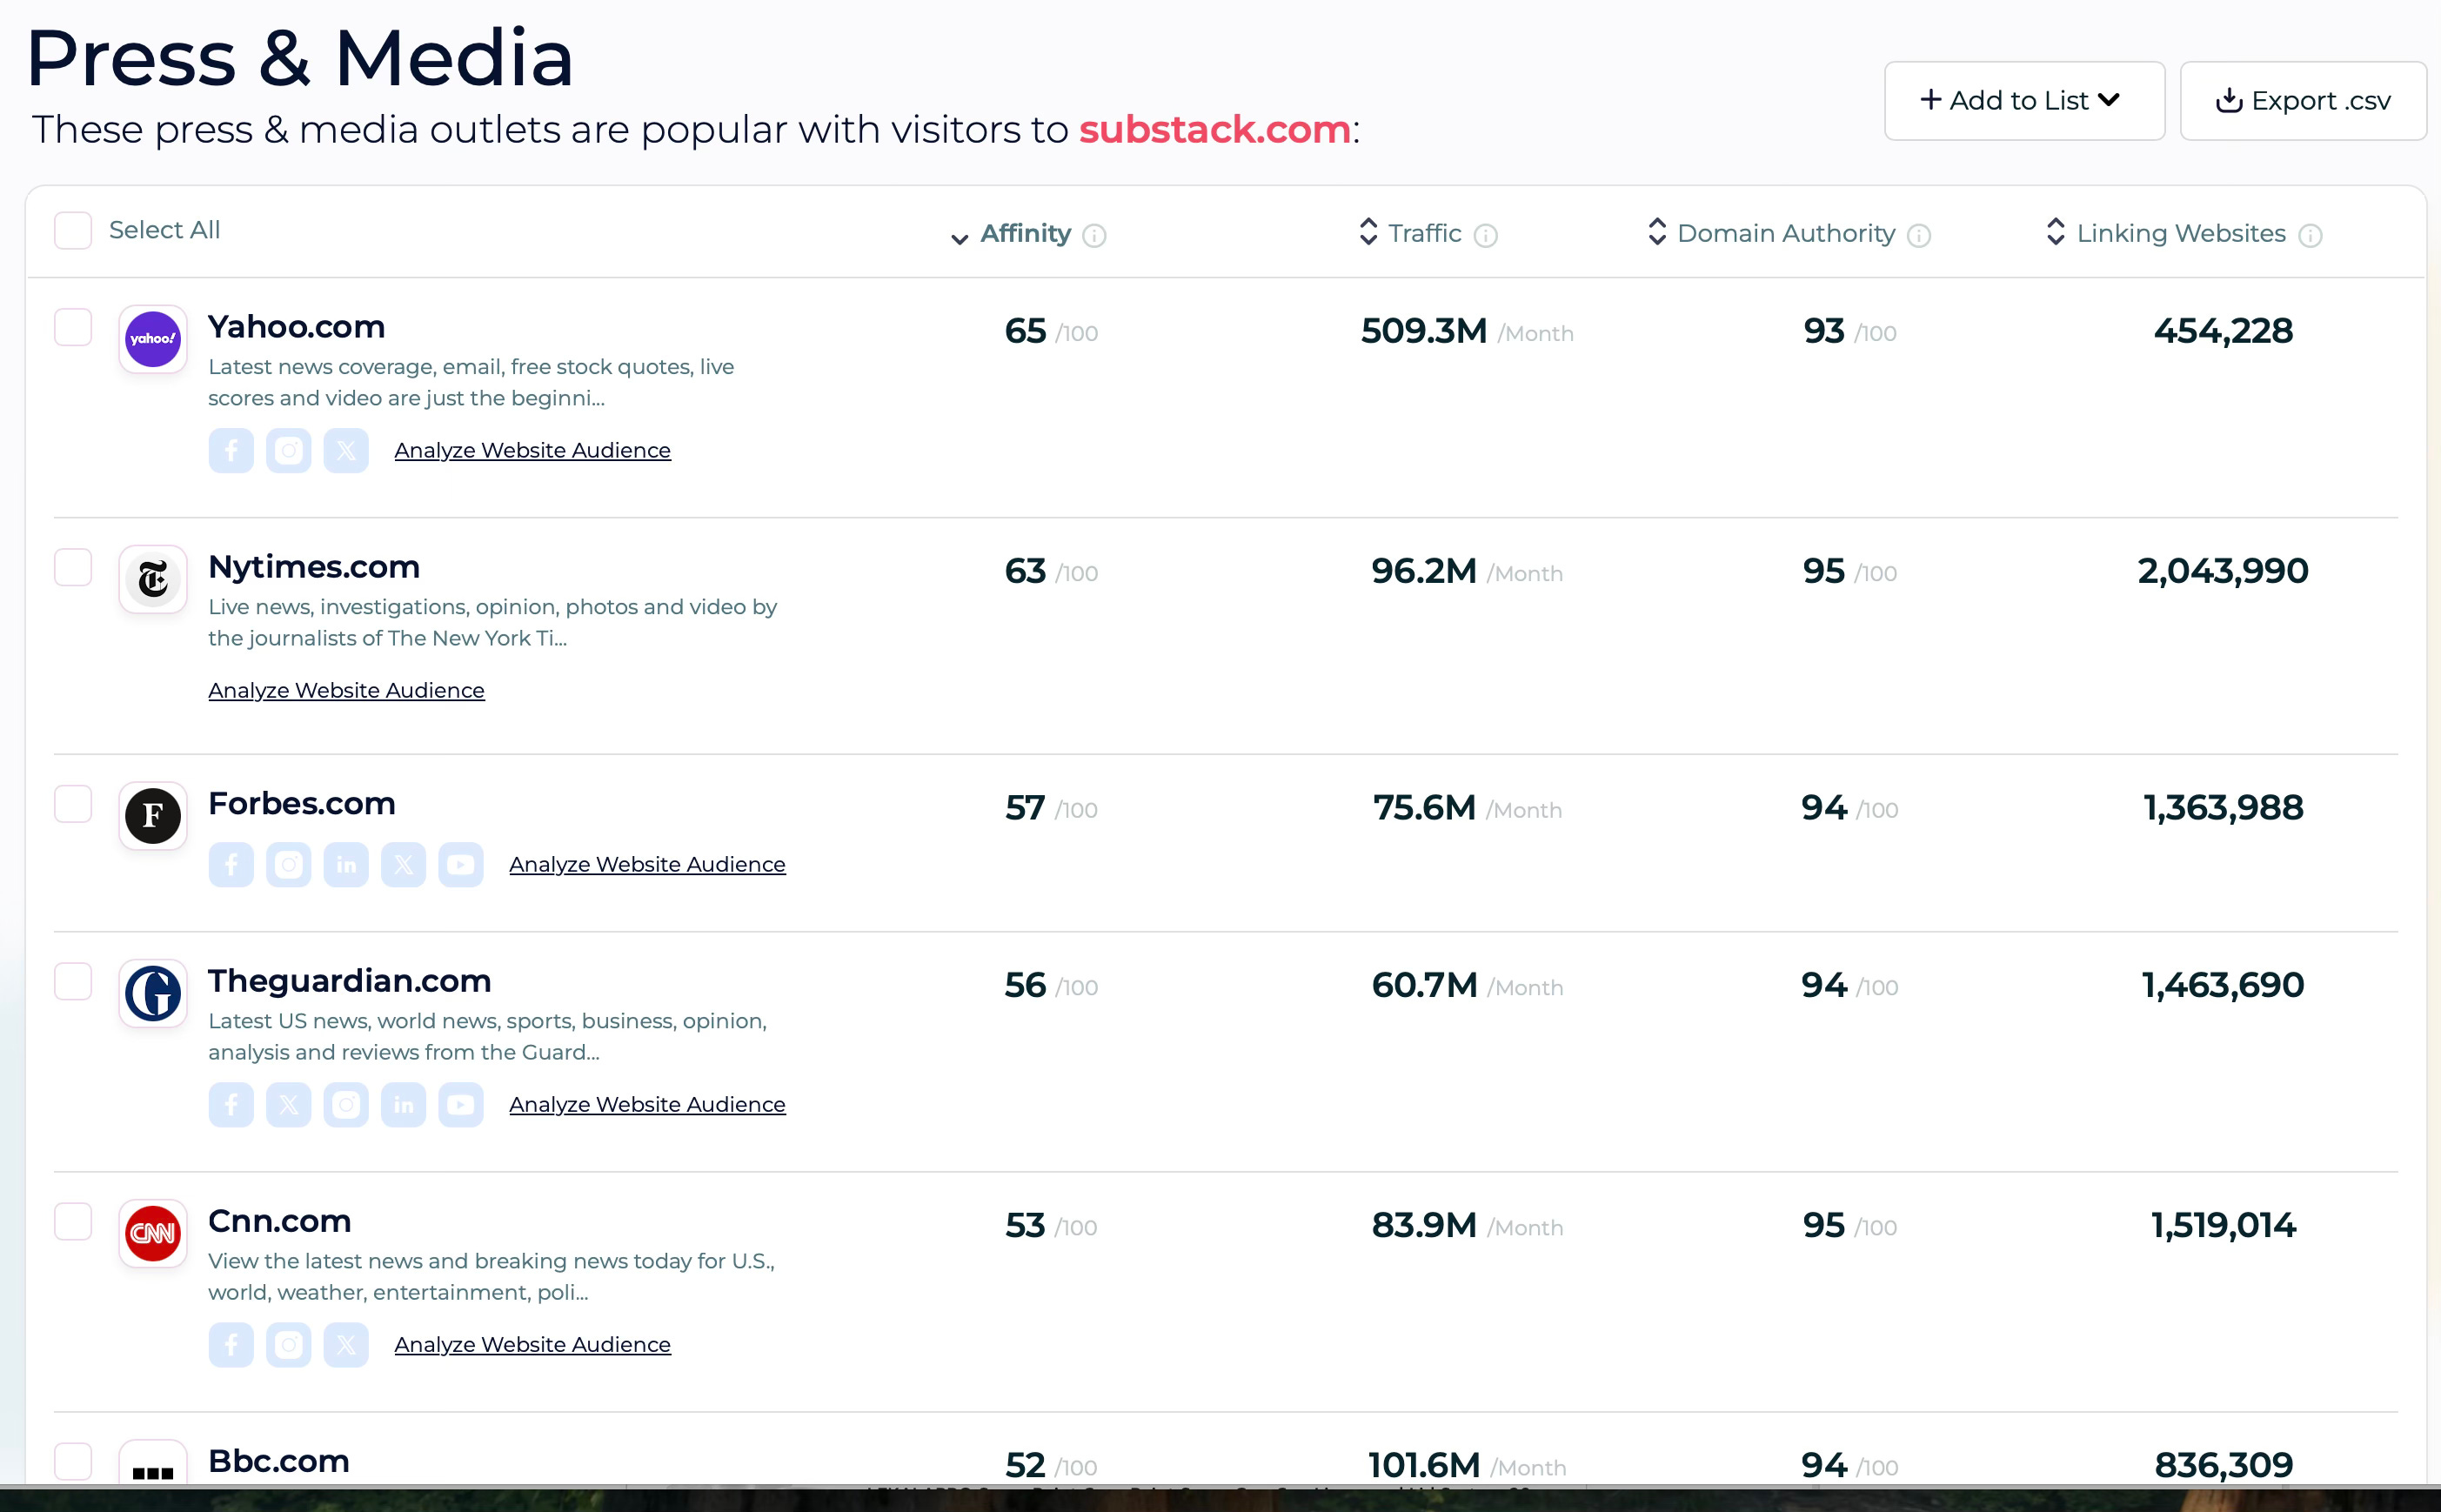Viewport: 2441px width, 1512px height.
Task: Open Theguardian.com's X (Twitter) icon
Action: coord(289,1104)
